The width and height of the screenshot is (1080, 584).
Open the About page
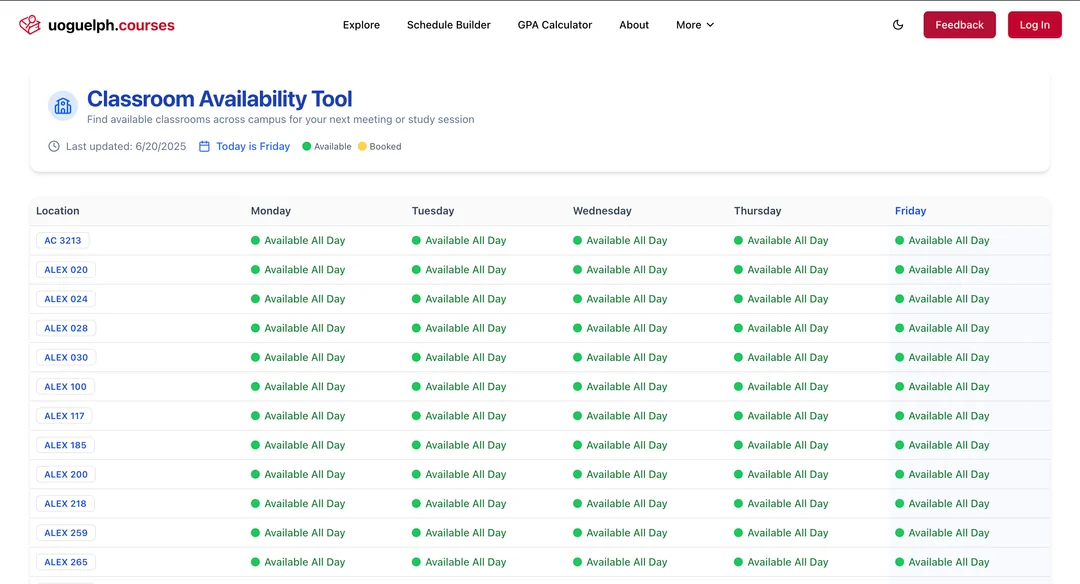pos(634,25)
